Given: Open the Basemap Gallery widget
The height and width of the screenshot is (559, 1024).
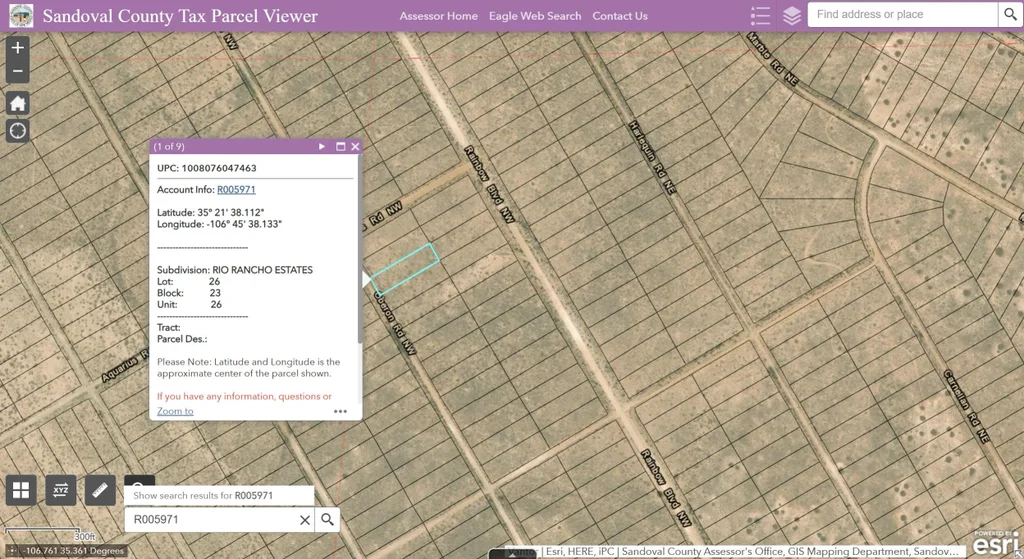Looking at the screenshot, I should pos(21,490).
